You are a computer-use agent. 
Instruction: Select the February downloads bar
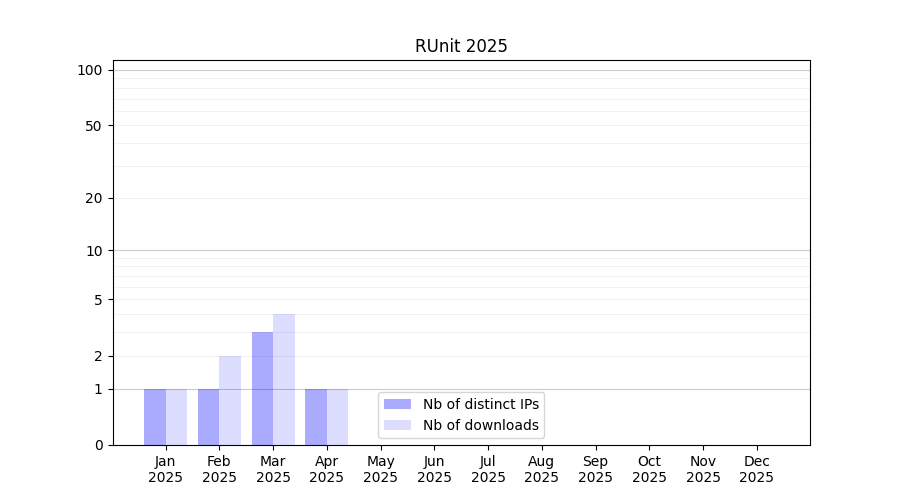click(x=230, y=401)
